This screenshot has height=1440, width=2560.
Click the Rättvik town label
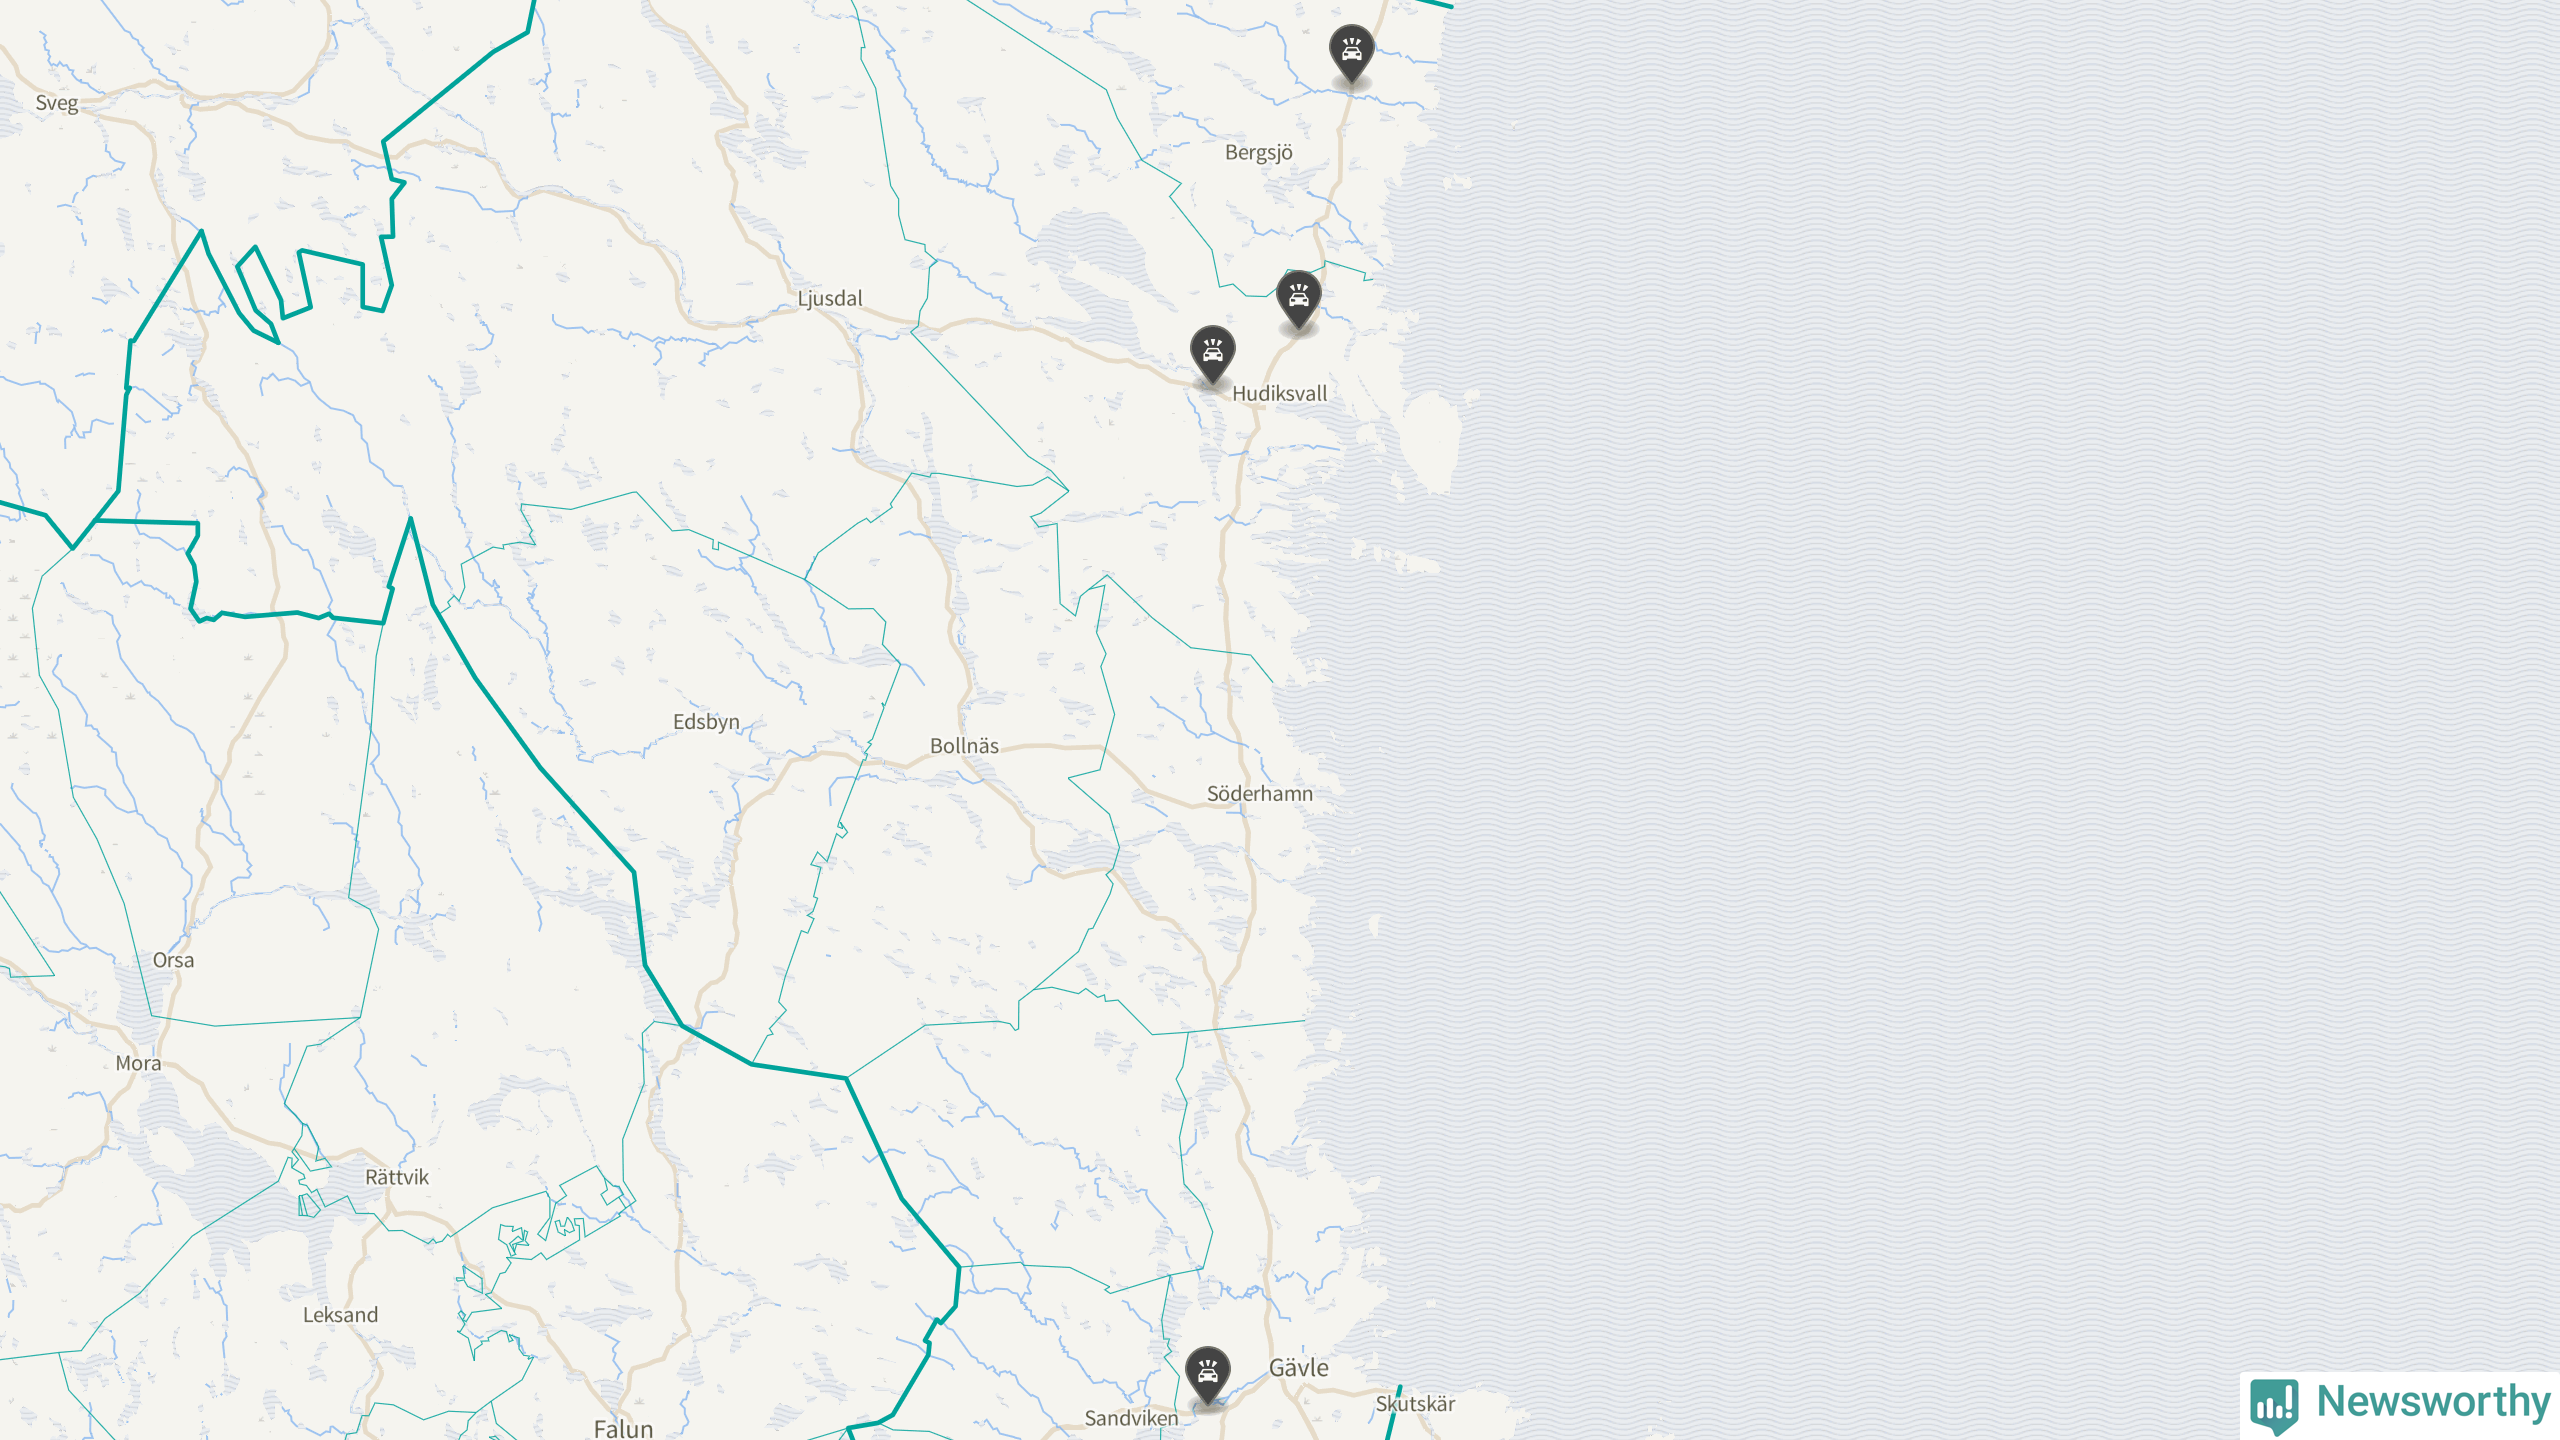coord(396,1178)
